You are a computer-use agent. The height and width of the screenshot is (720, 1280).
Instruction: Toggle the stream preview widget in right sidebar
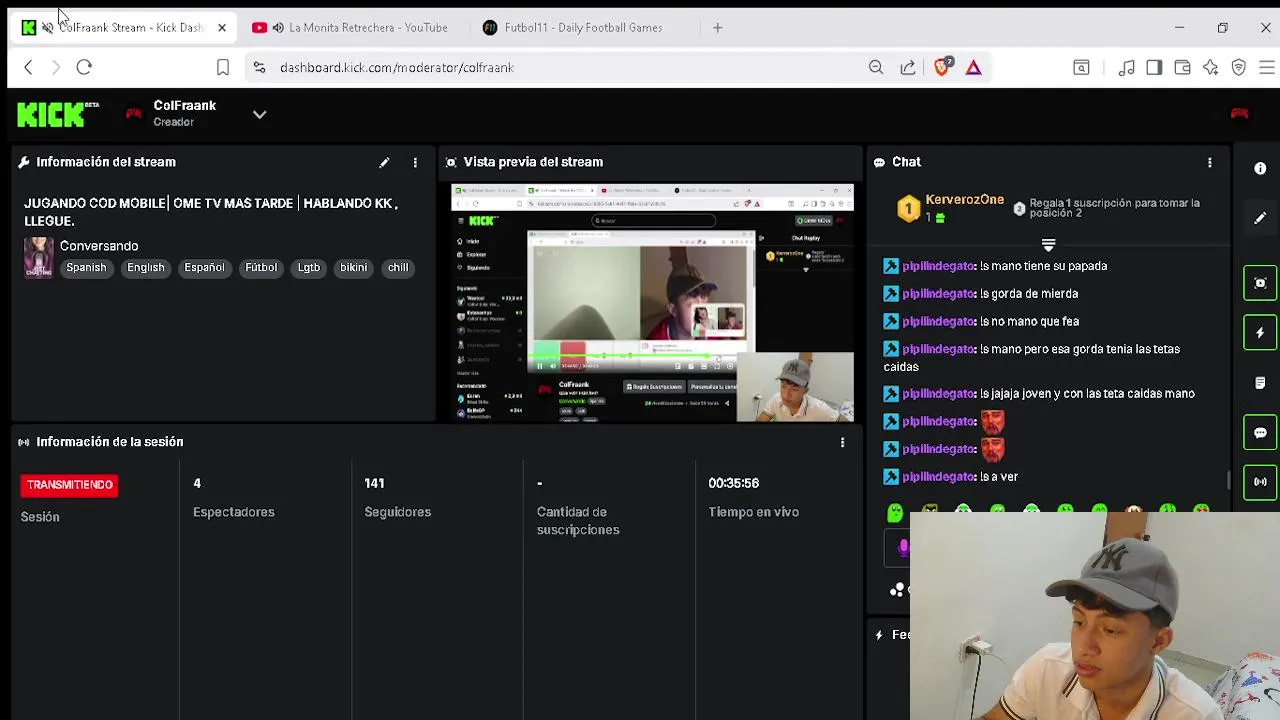coord(1260,283)
